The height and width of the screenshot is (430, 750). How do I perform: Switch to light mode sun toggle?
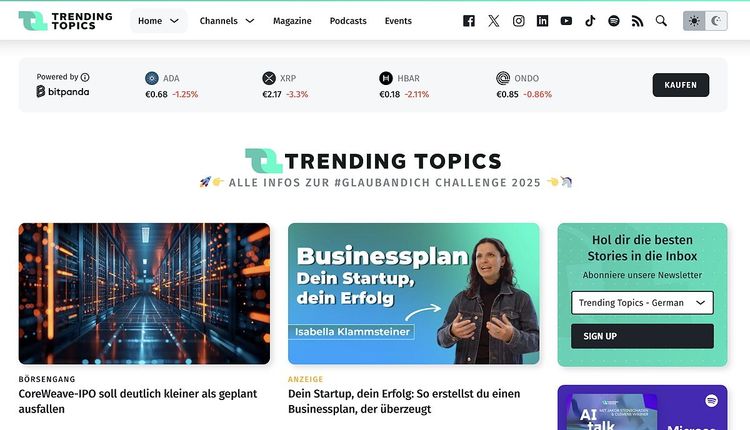click(694, 21)
